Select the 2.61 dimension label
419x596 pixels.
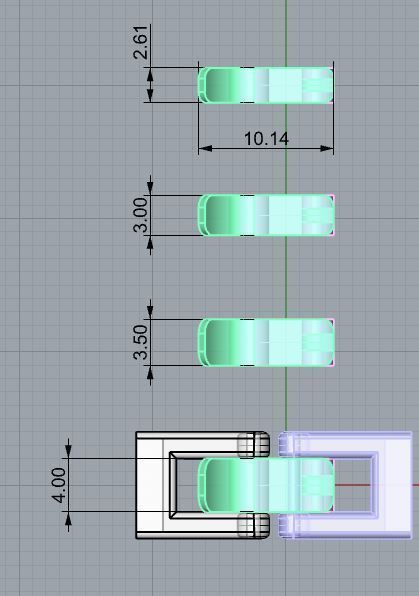pos(140,43)
